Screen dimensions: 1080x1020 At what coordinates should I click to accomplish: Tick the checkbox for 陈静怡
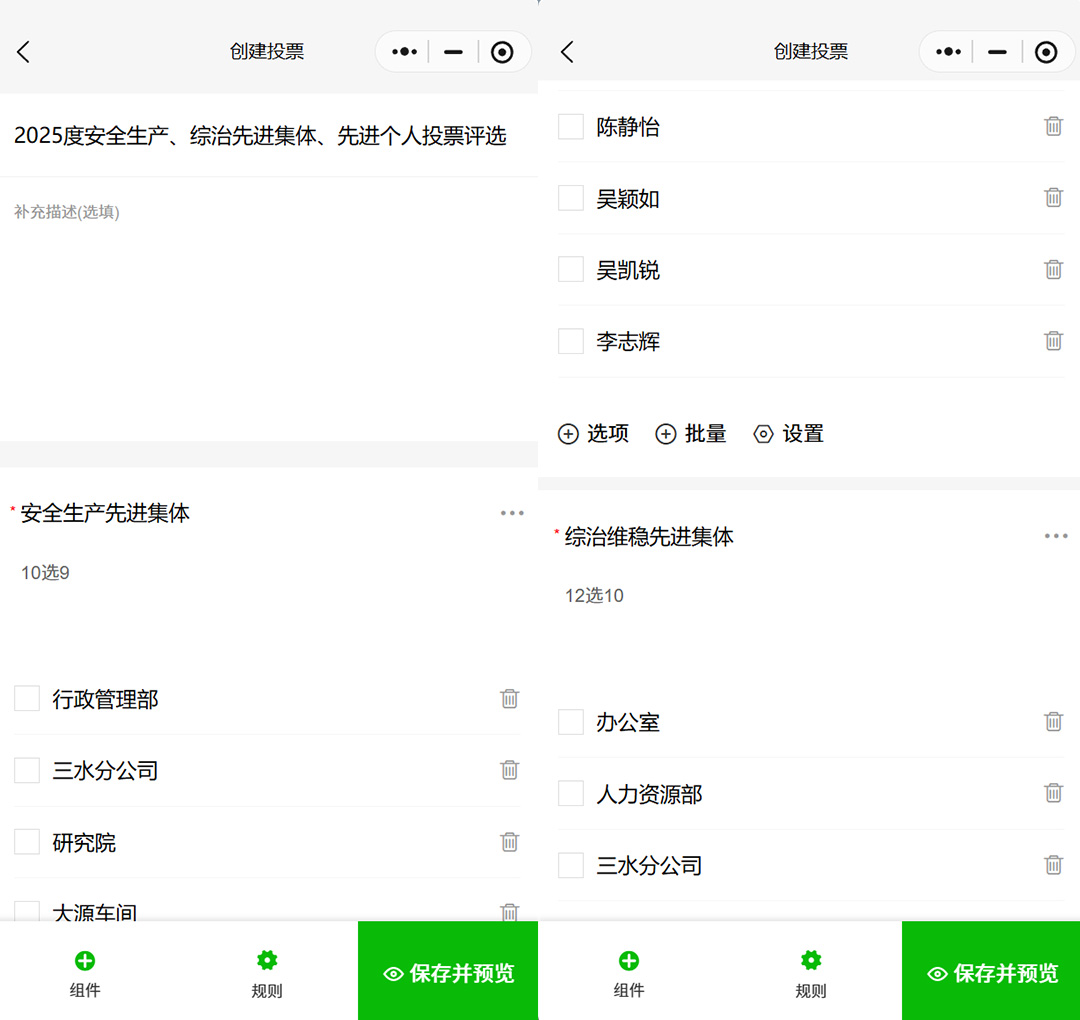point(570,127)
